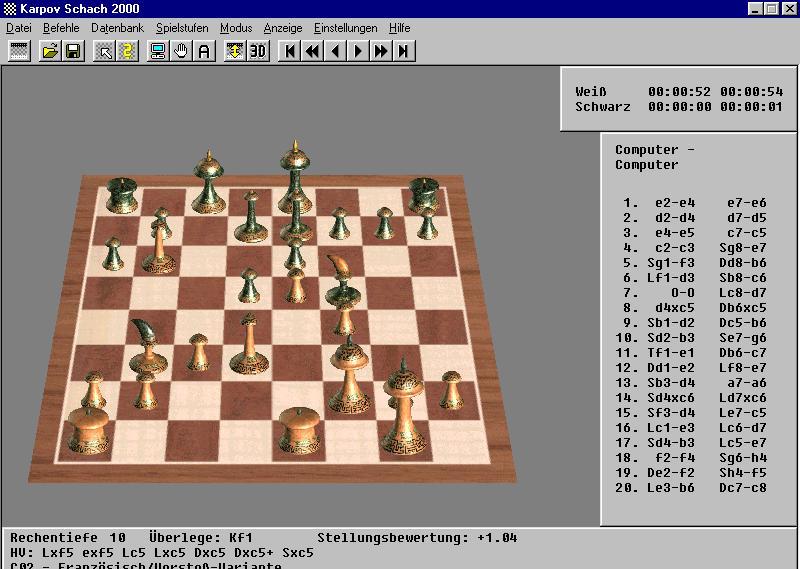The image size is (800, 569).
Task: Step forward one move with the right arrow
Action: click(x=358, y=51)
